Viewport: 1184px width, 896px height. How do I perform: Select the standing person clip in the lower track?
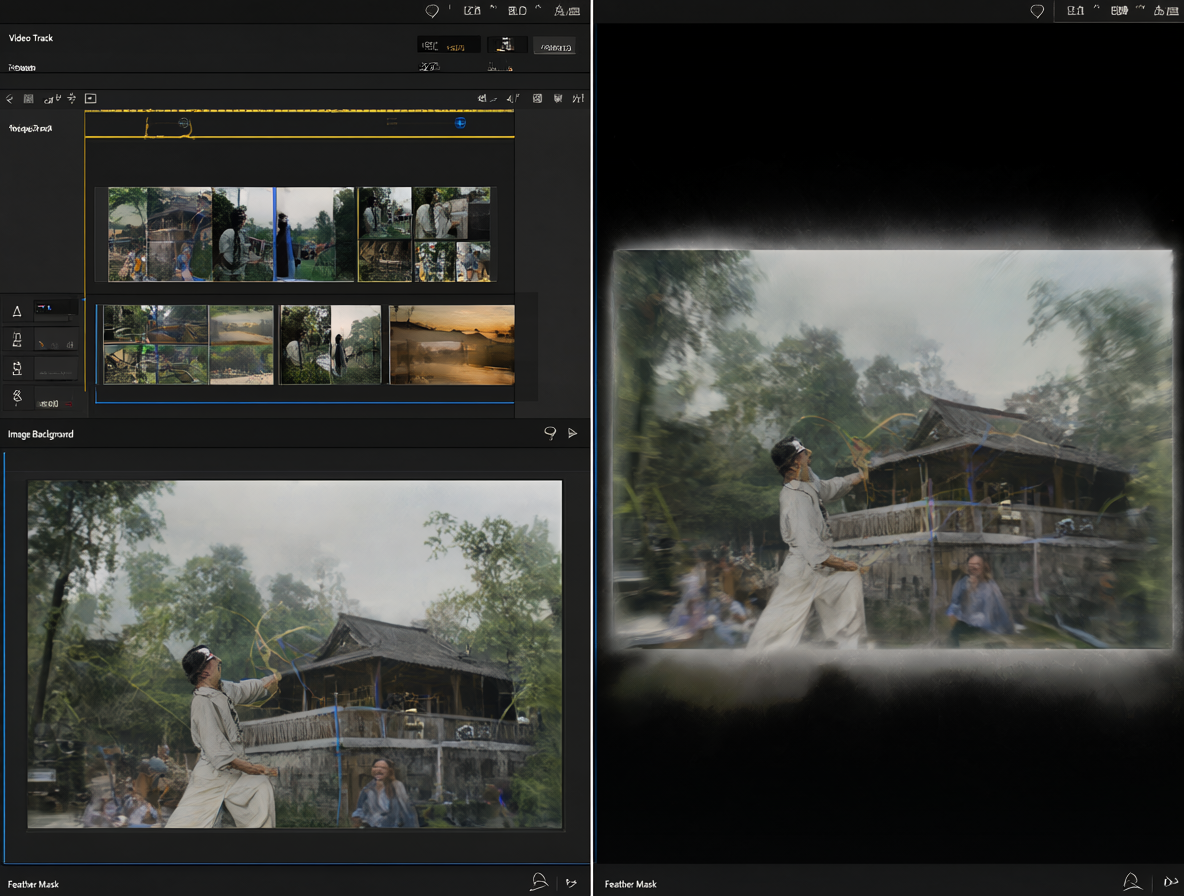(331, 345)
